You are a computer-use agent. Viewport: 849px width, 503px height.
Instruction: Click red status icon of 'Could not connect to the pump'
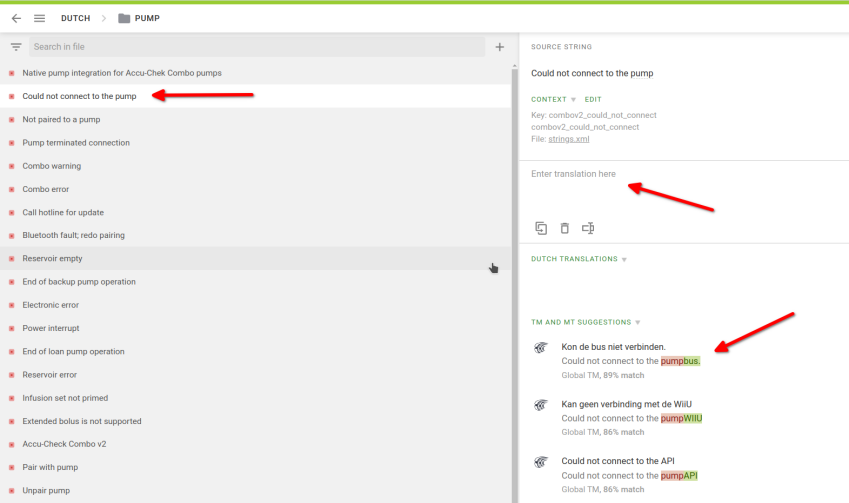click(11, 96)
